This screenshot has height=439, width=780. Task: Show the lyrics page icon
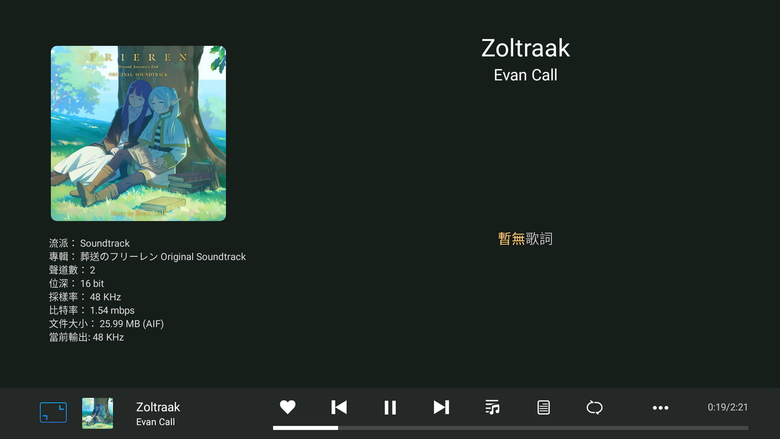click(x=543, y=407)
